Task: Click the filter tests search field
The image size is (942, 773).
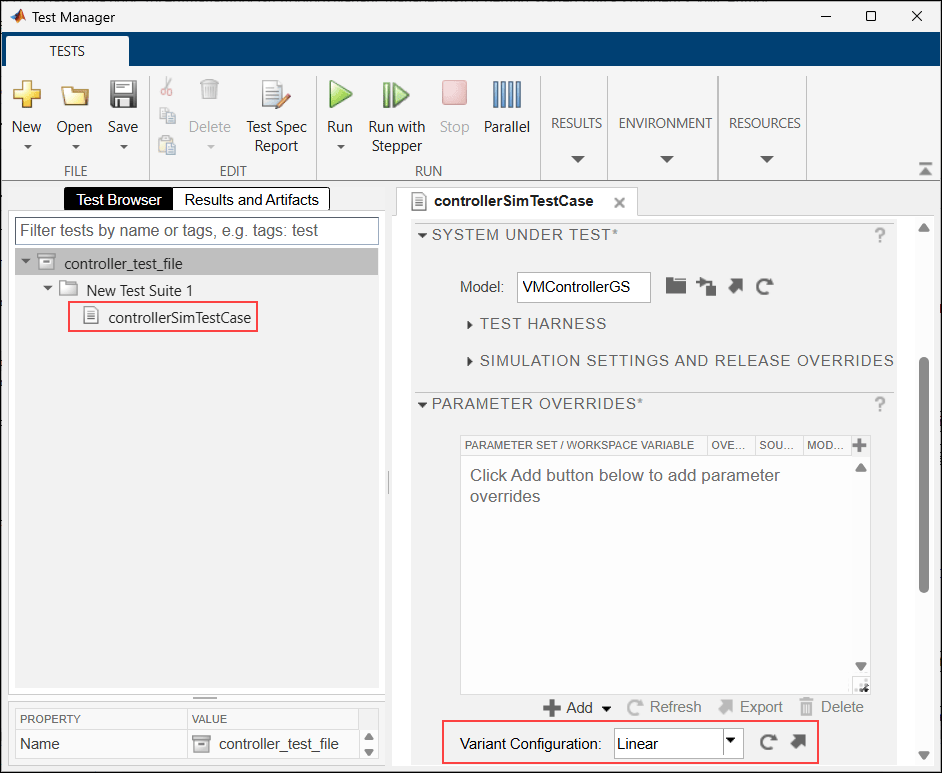Action: [196, 231]
